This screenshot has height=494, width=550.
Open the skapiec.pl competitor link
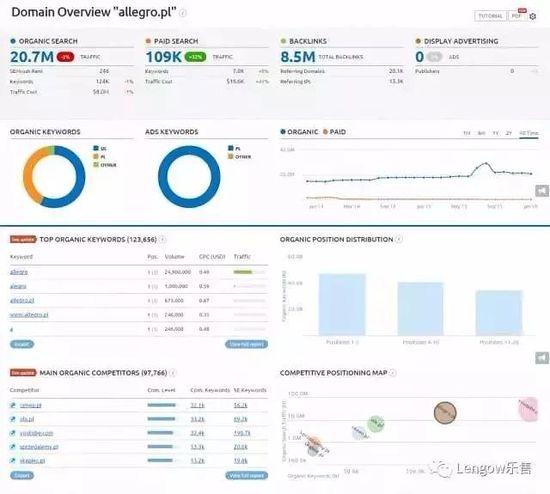(x=32, y=460)
